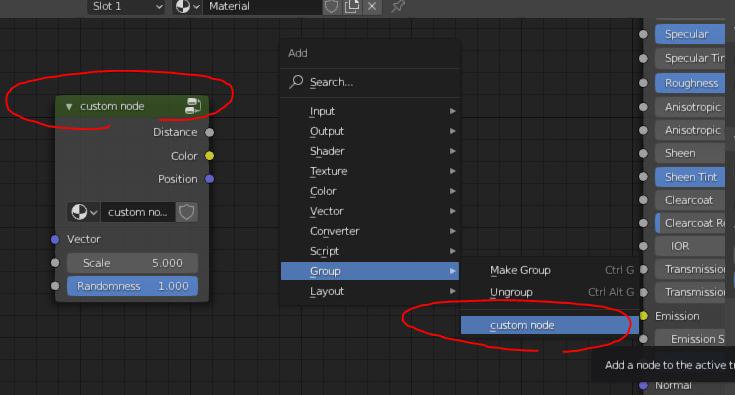
Task: Toggle the pin icon in header
Action: coord(398,7)
